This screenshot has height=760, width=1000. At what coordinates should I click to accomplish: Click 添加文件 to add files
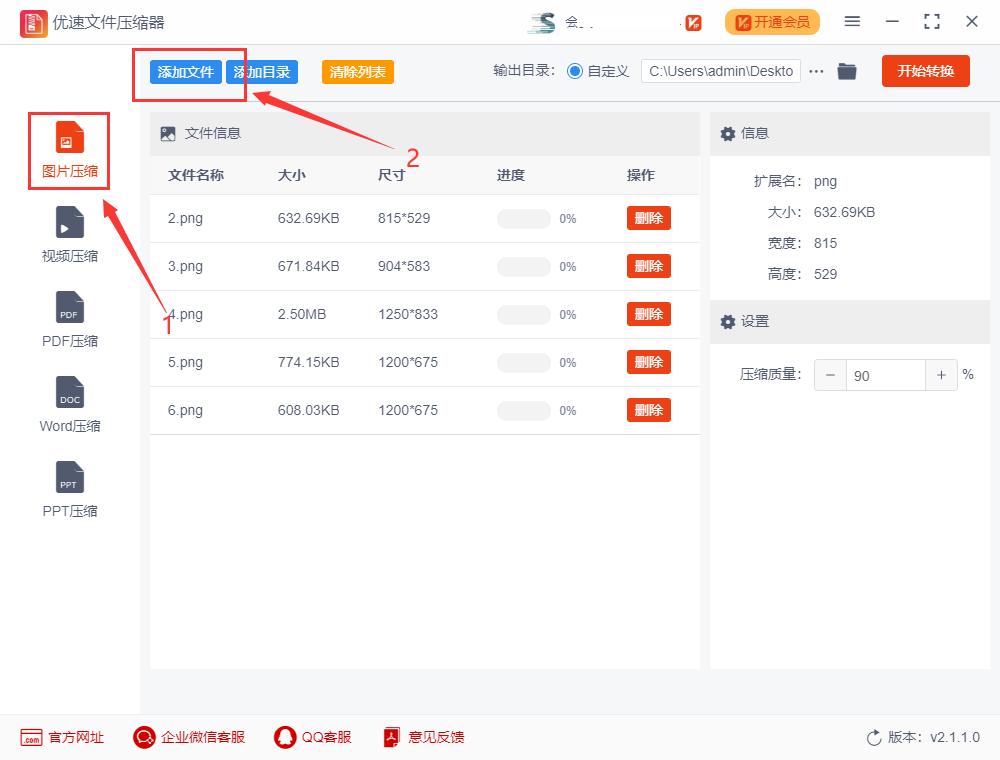(186, 71)
